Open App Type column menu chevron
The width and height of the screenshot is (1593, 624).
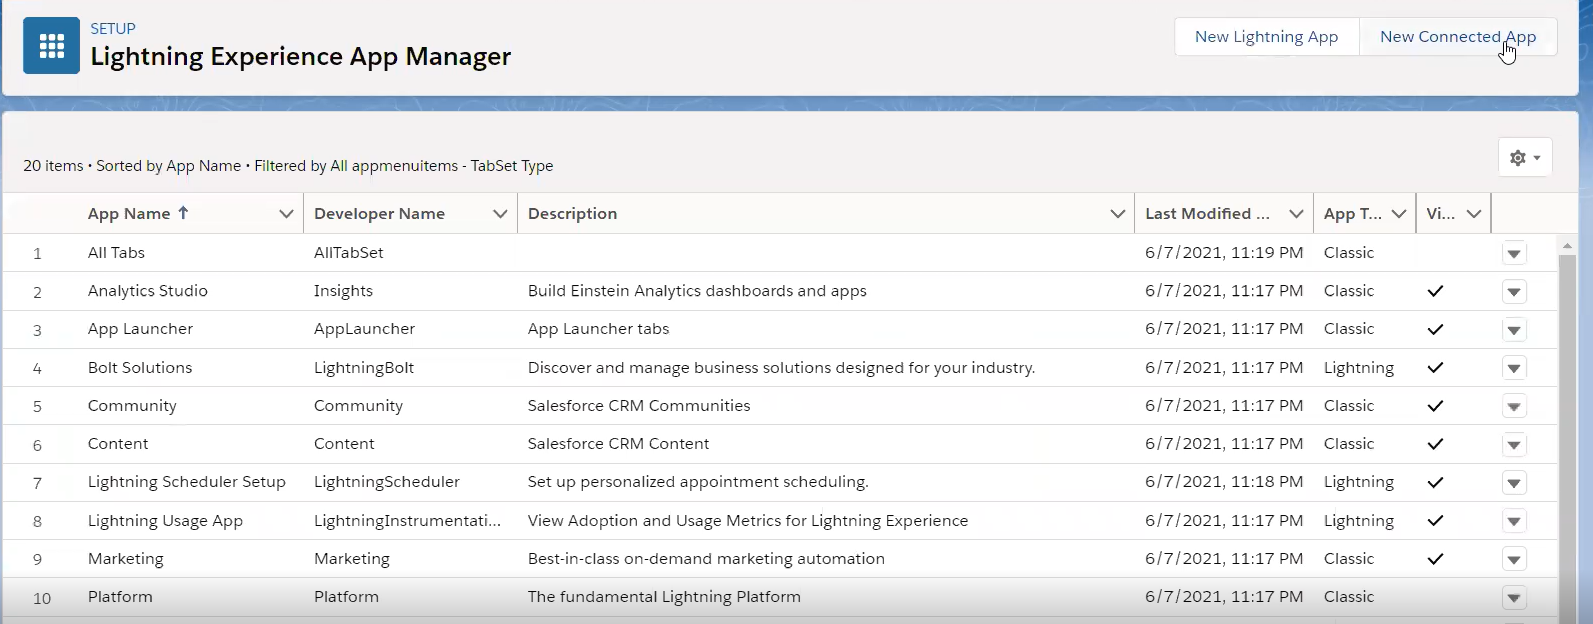click(x=1399, y=214)
